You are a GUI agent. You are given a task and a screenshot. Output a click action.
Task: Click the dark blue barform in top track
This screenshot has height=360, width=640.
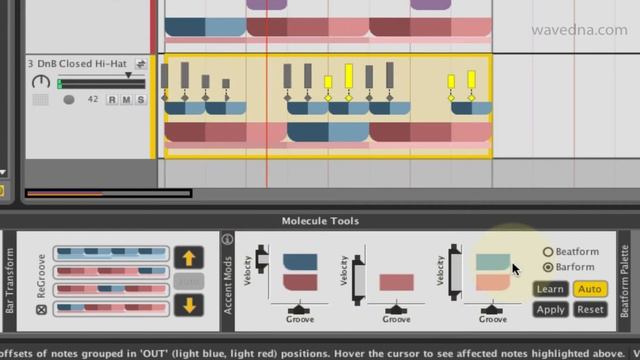coord(185,27)
